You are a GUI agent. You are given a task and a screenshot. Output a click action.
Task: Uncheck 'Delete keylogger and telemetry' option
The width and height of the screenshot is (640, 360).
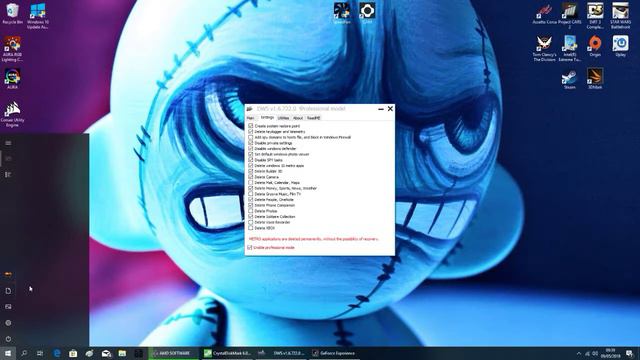251,132
